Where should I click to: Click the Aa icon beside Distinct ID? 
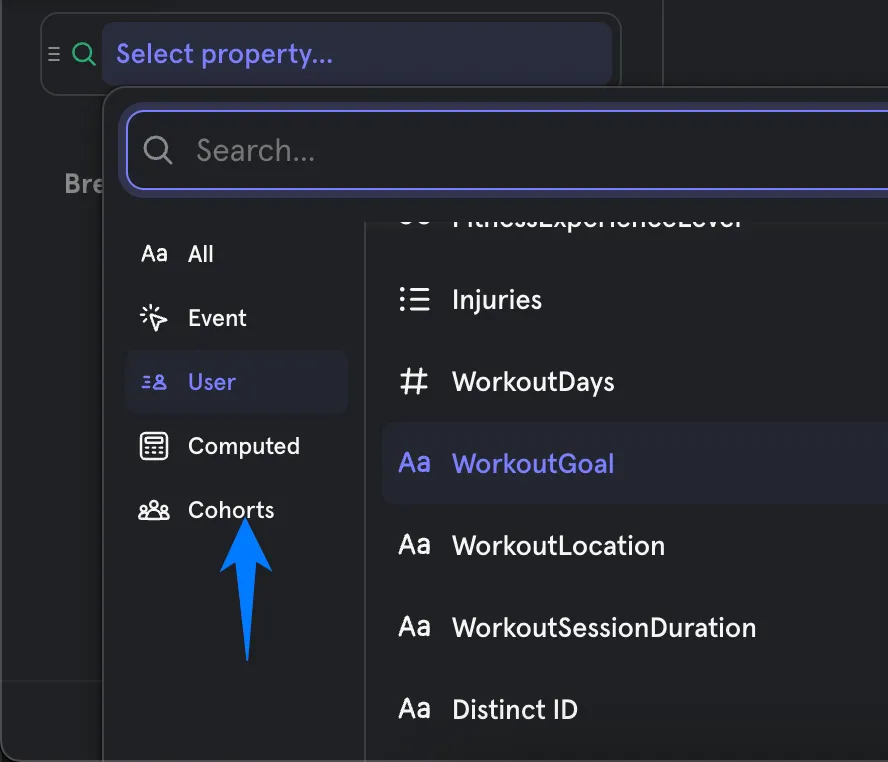414,710
